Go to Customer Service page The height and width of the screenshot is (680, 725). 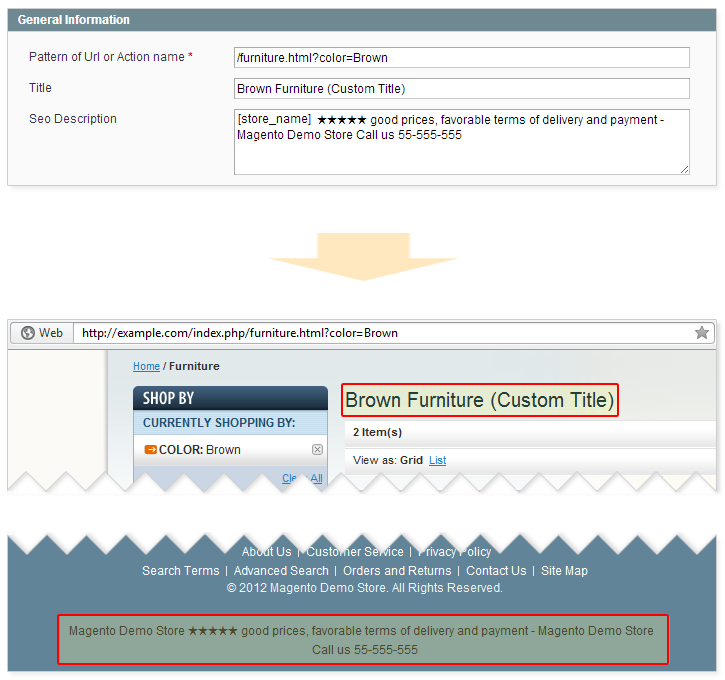click(355, 552)
